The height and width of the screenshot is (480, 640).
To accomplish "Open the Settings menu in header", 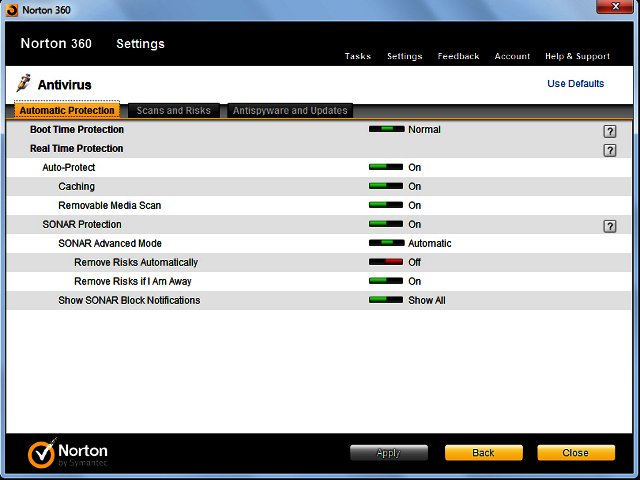I will [x=404, y=56].
